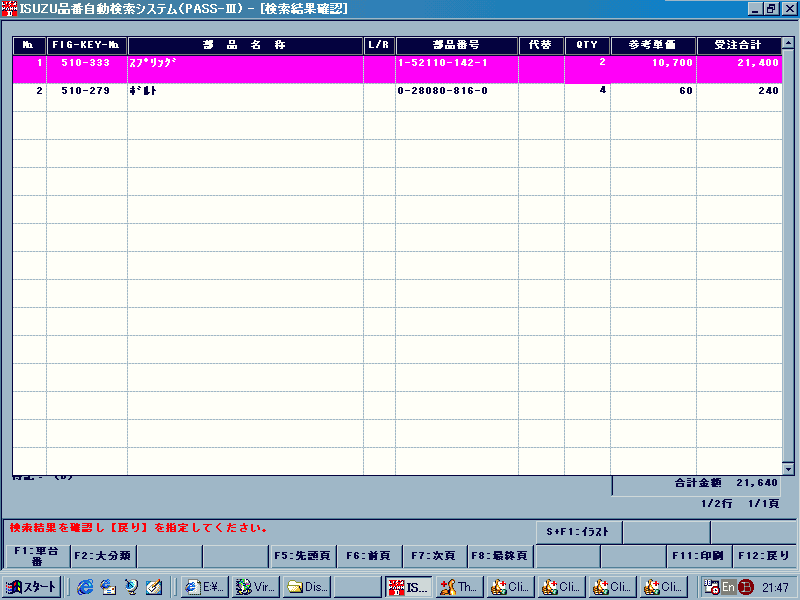The image size is (800, 600).
Task: Click the scroll up arrow of results table
Action: coord(788,43)
